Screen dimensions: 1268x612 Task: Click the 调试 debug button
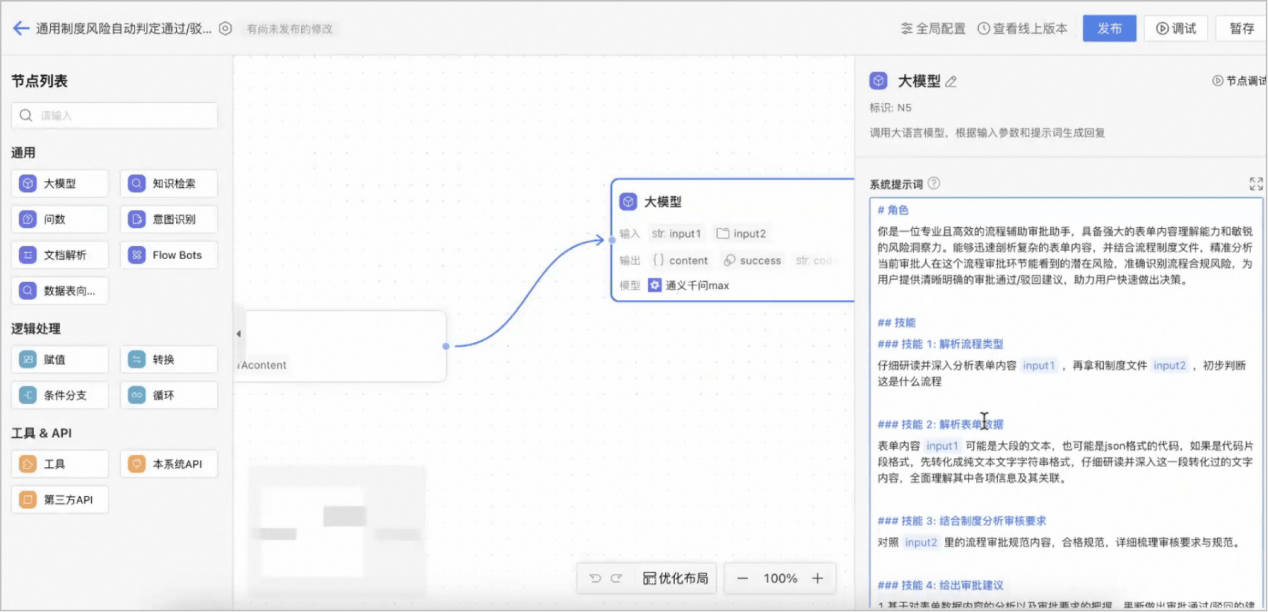tap(1176, 28)
